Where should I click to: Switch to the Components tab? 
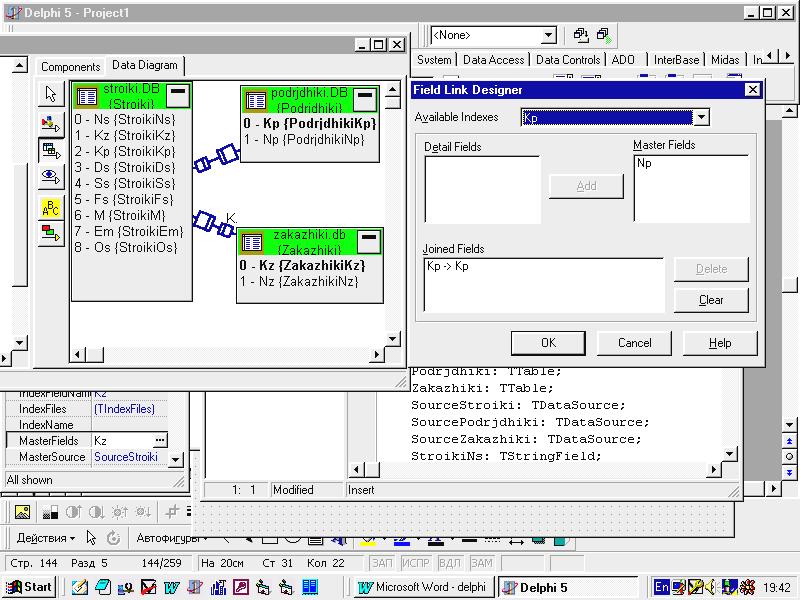click(70, 67)
